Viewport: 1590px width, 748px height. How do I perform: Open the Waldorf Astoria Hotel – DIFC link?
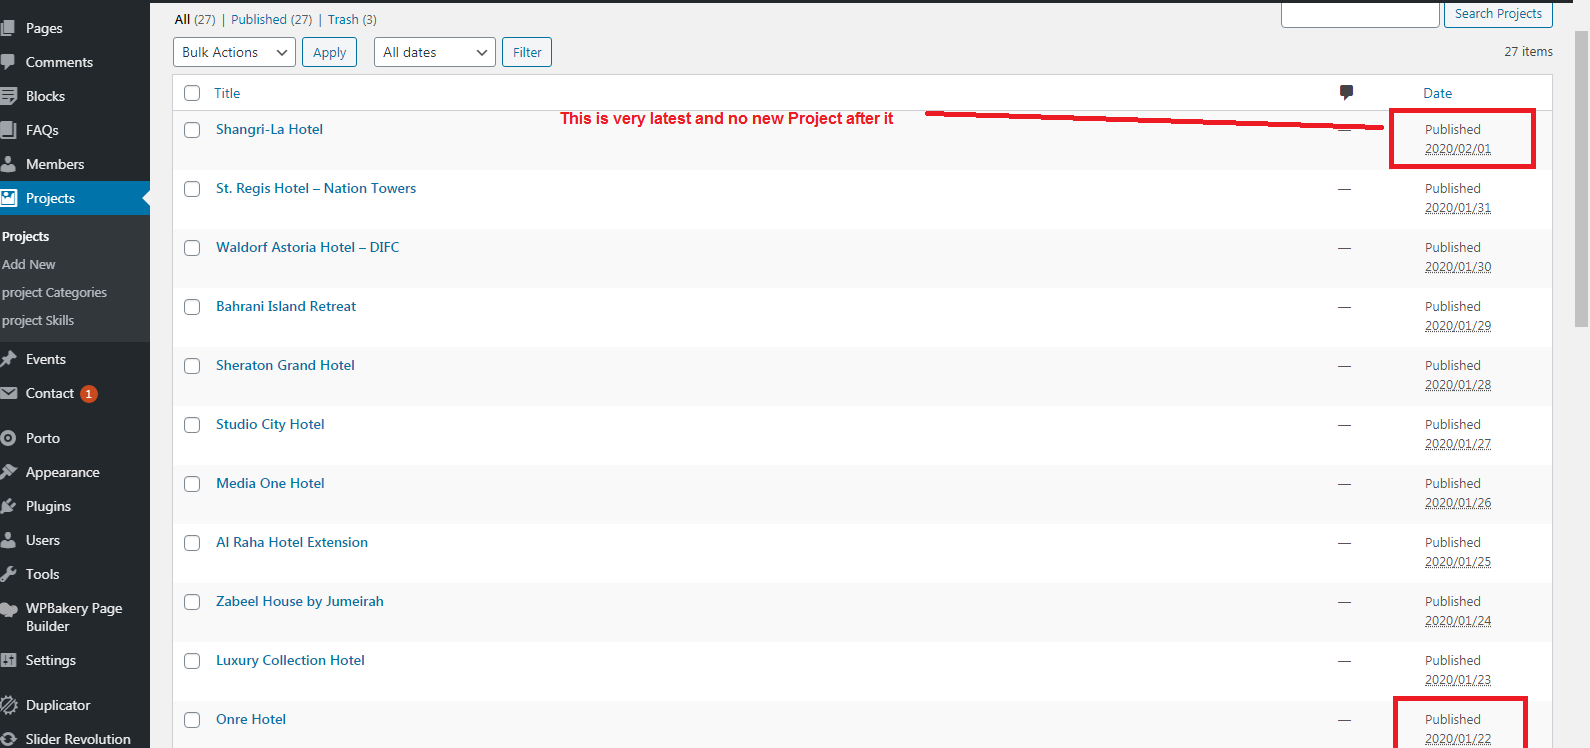pyautogui.click(x=307, y=247)
